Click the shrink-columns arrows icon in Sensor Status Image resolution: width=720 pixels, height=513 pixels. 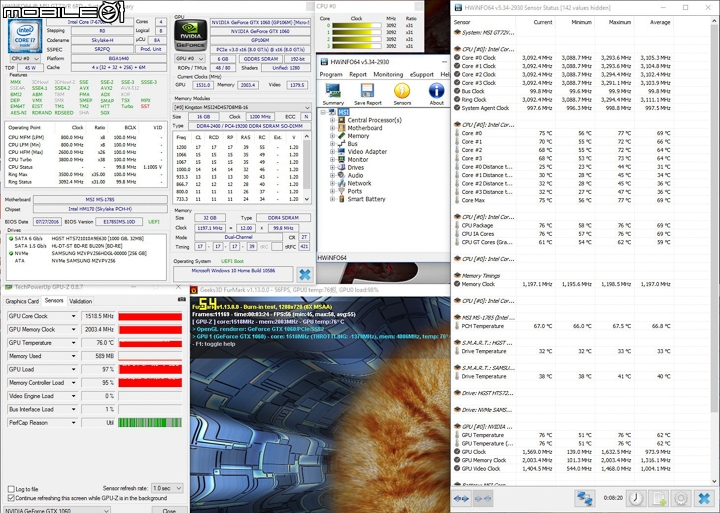pos(482,498)
